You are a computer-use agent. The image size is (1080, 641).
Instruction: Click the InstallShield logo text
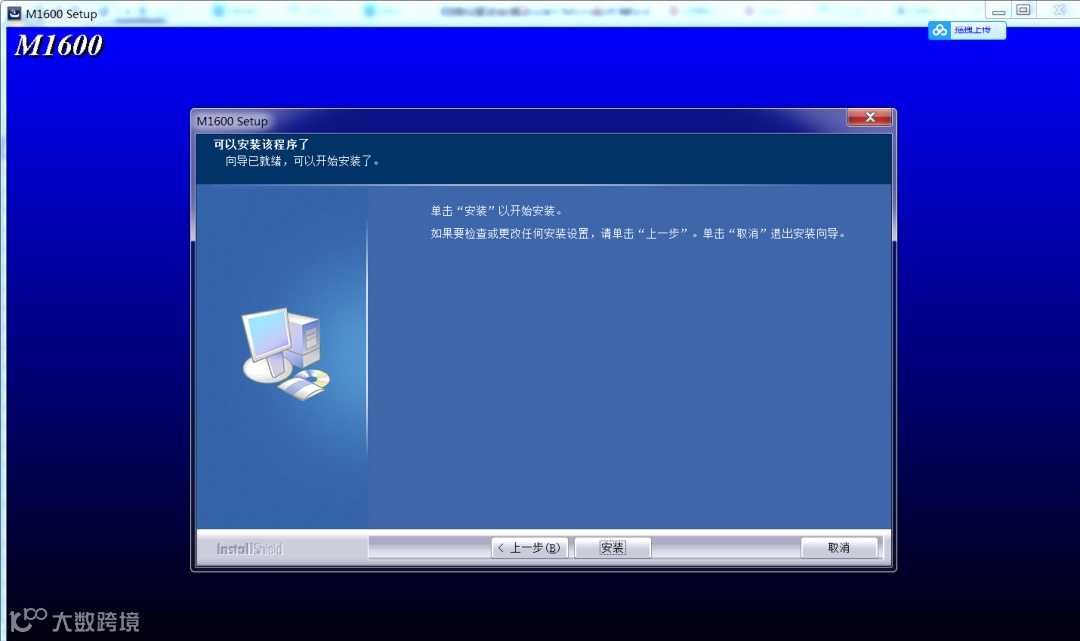249,549
